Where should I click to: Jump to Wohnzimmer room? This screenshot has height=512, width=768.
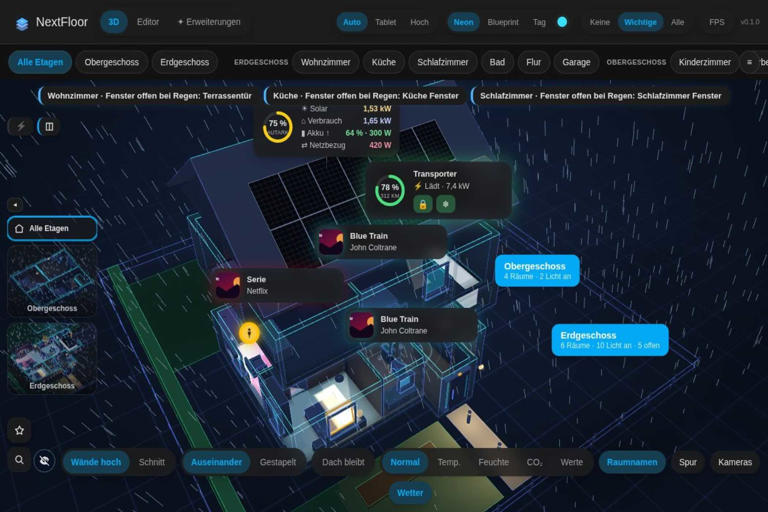click(x=326, y=62)
